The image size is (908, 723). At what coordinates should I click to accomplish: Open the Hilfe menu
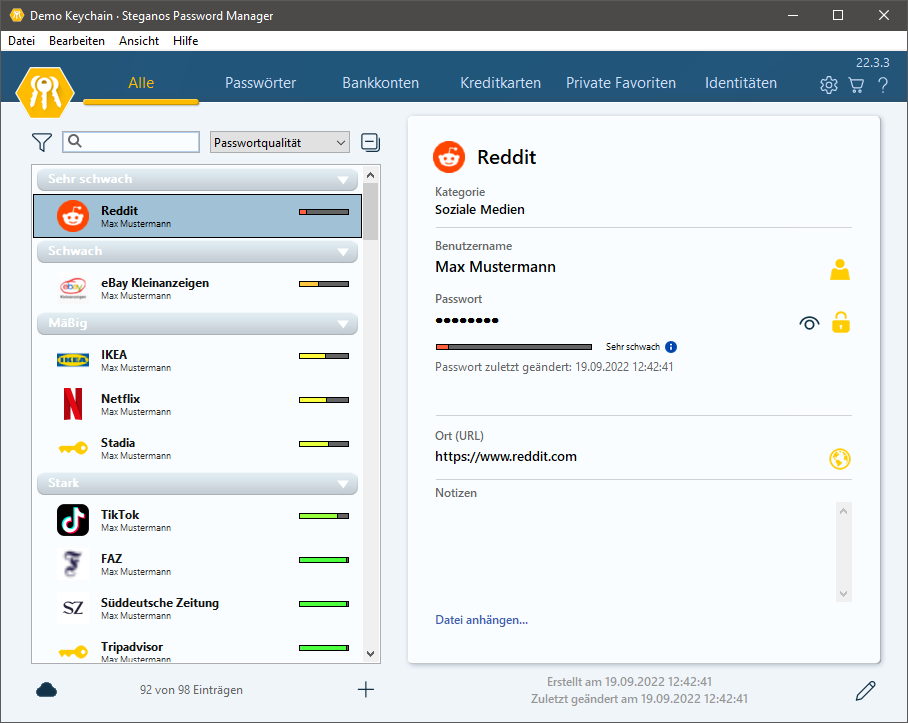point(185,41)
